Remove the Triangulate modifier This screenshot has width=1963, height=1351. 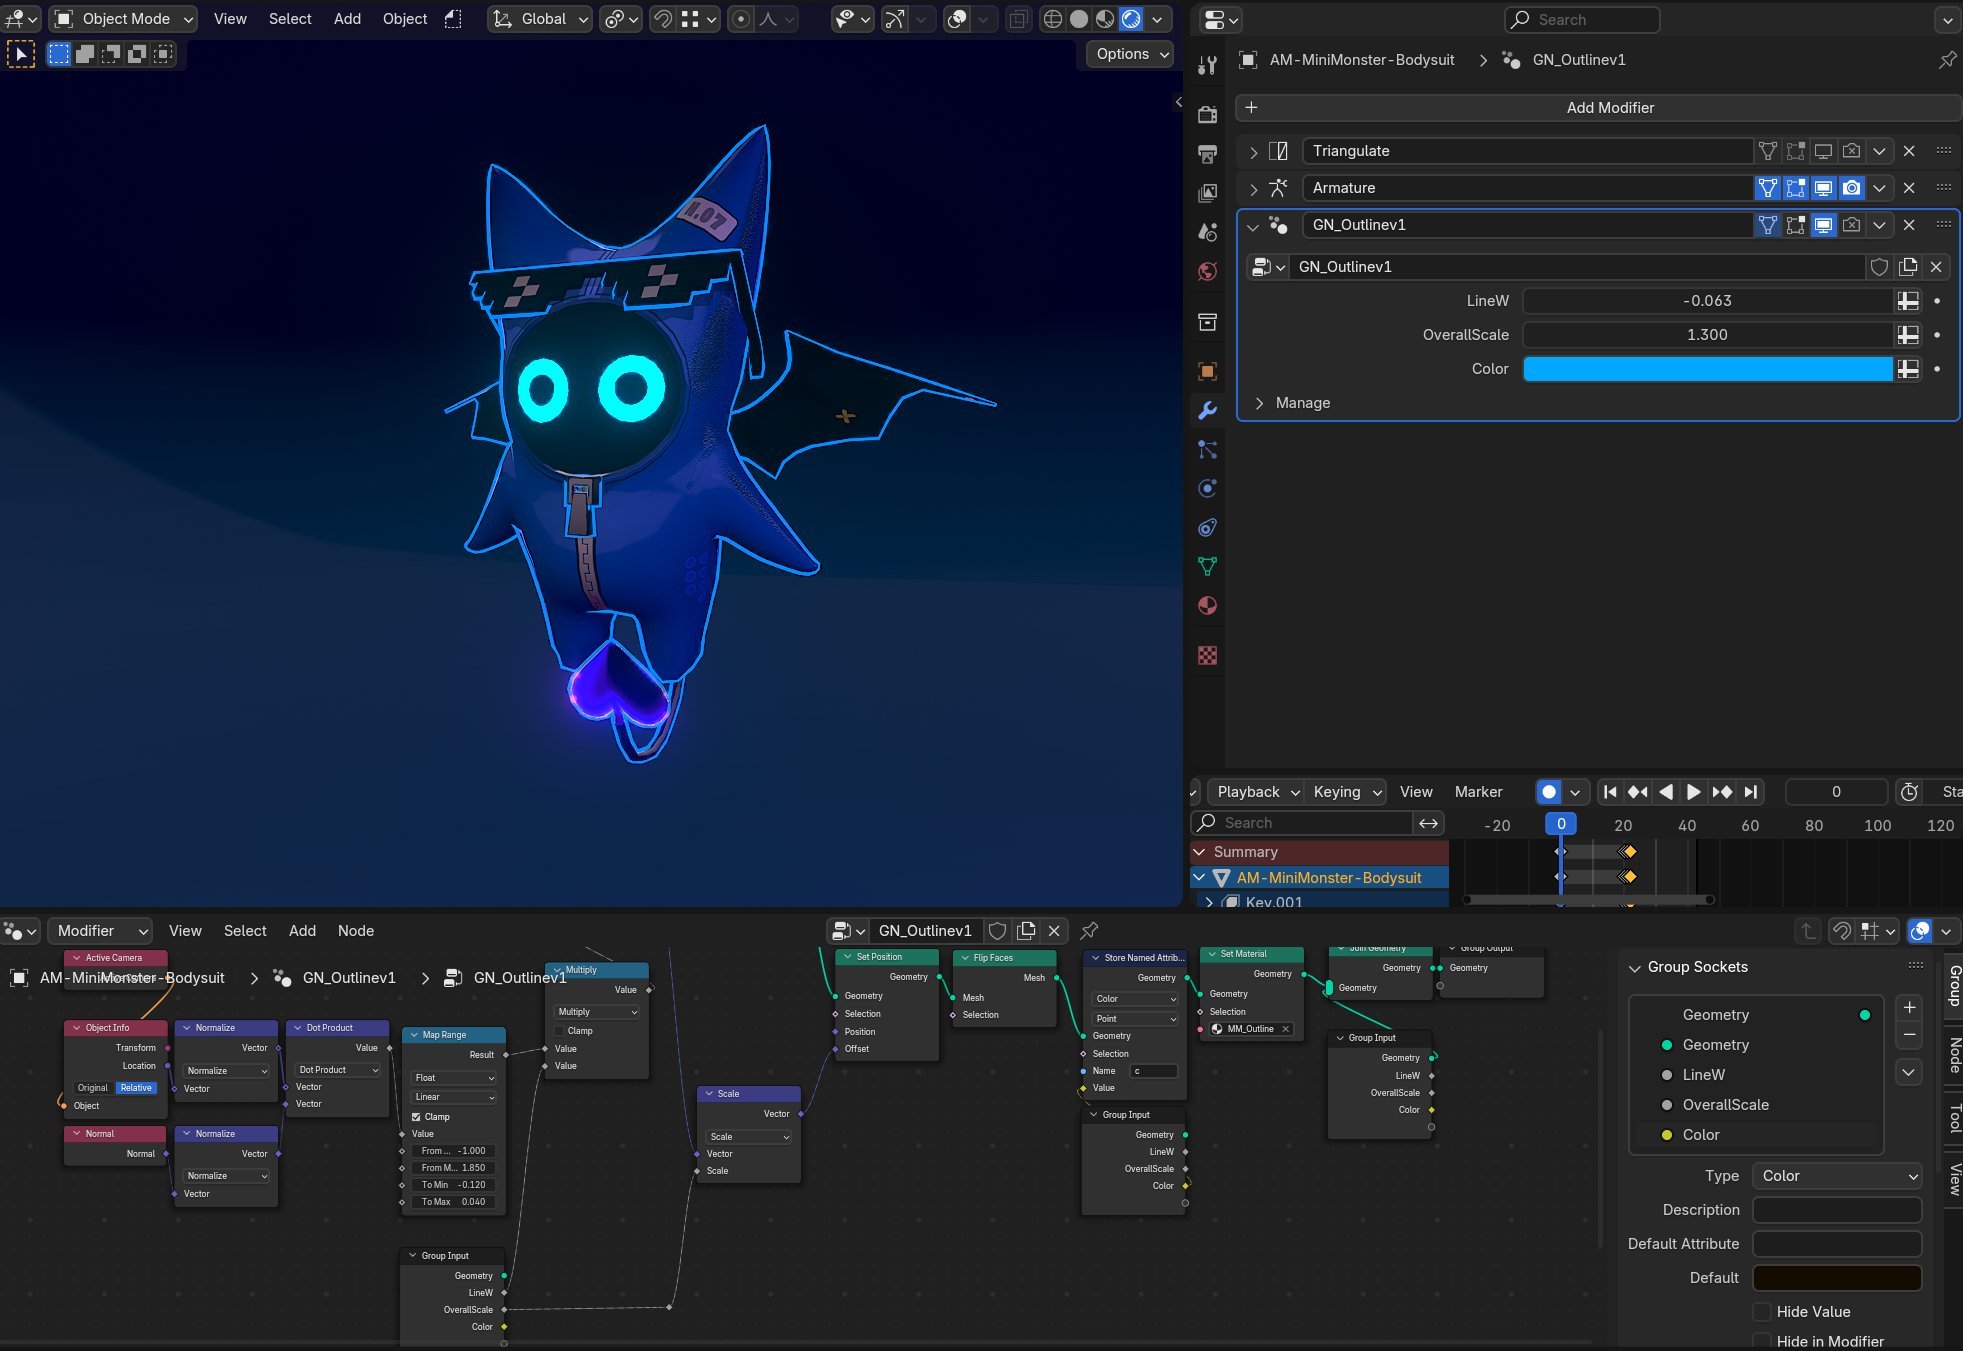click(x=1909, y=151)
